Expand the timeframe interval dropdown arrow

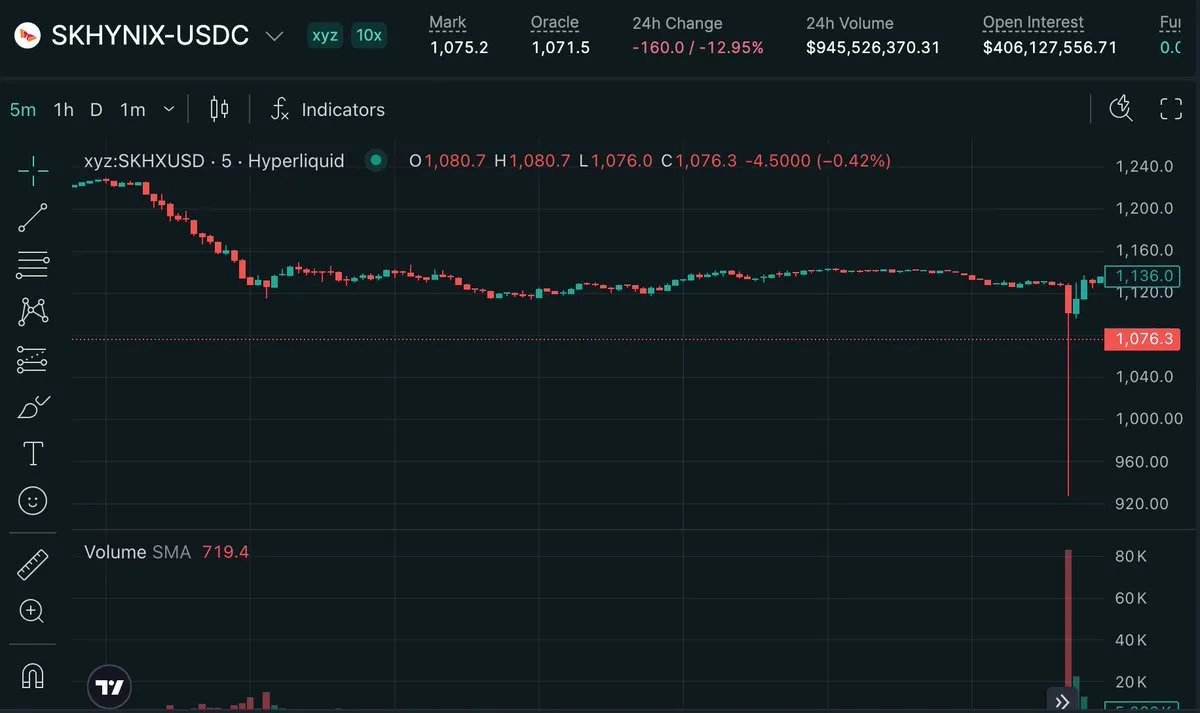[168, 109]
